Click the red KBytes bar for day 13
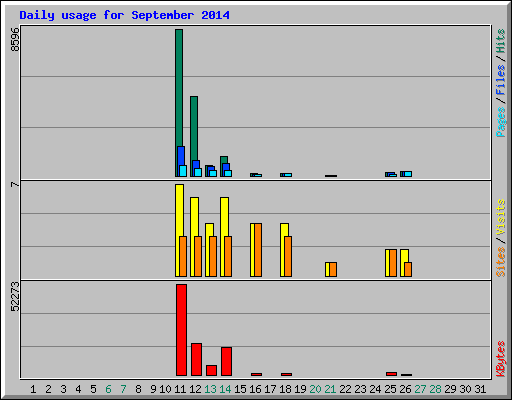 [211, 370]
